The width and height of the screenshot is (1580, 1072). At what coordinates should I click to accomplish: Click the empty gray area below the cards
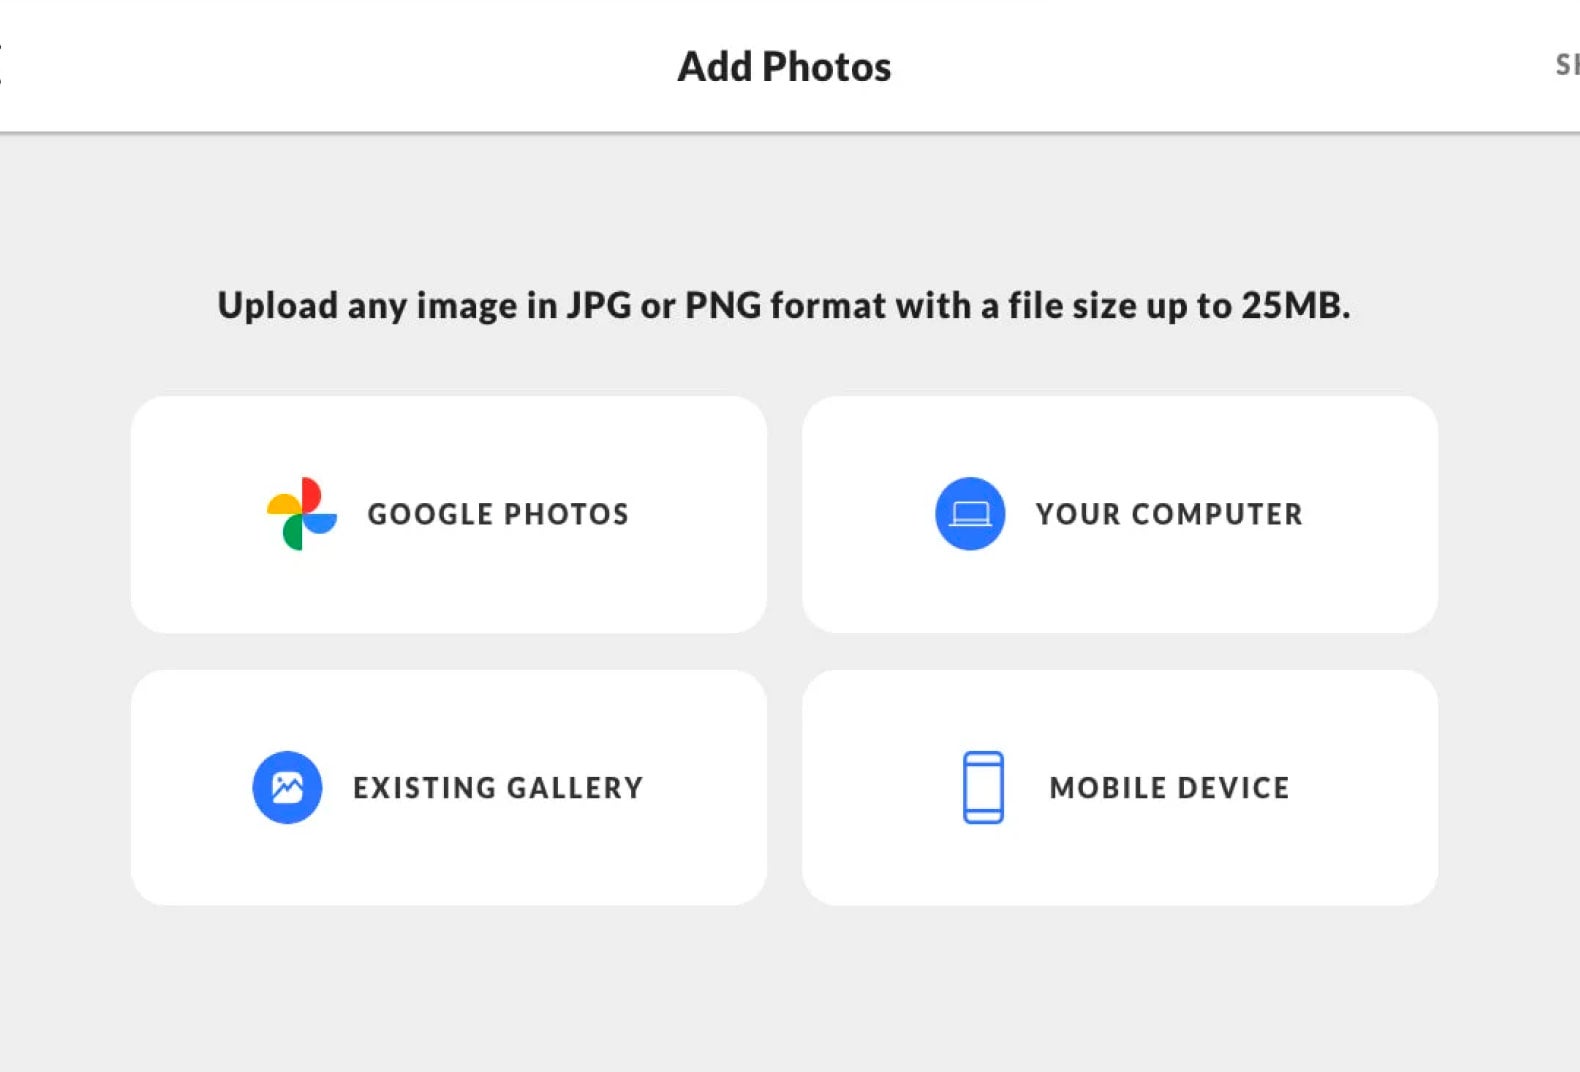784,990
